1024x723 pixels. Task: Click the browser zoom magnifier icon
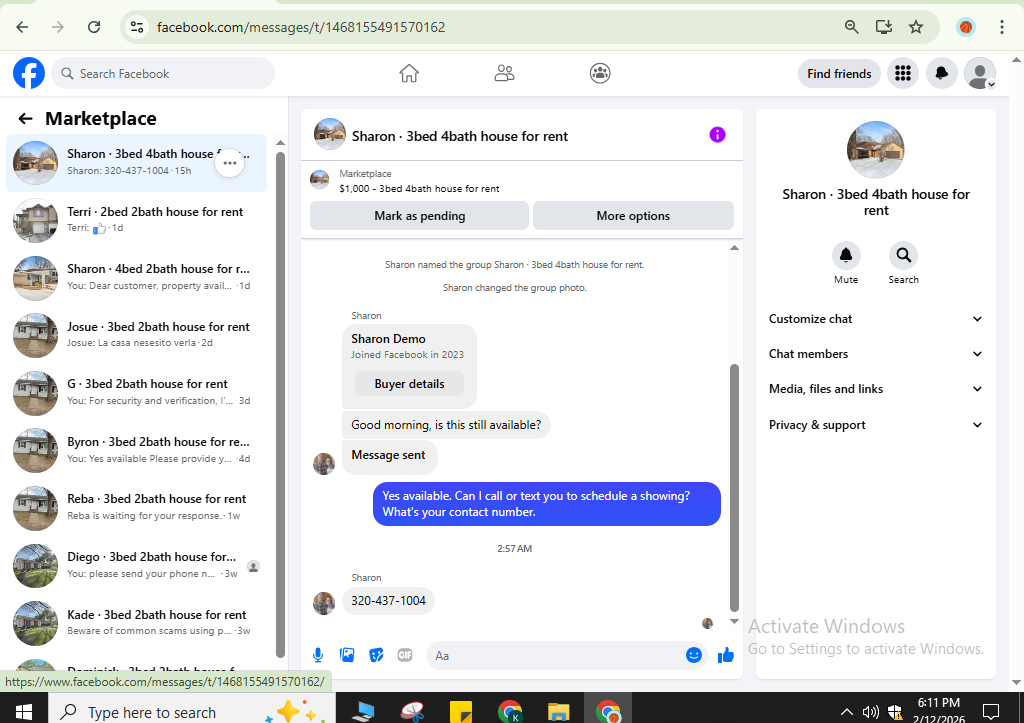click(x=851, y=27)
